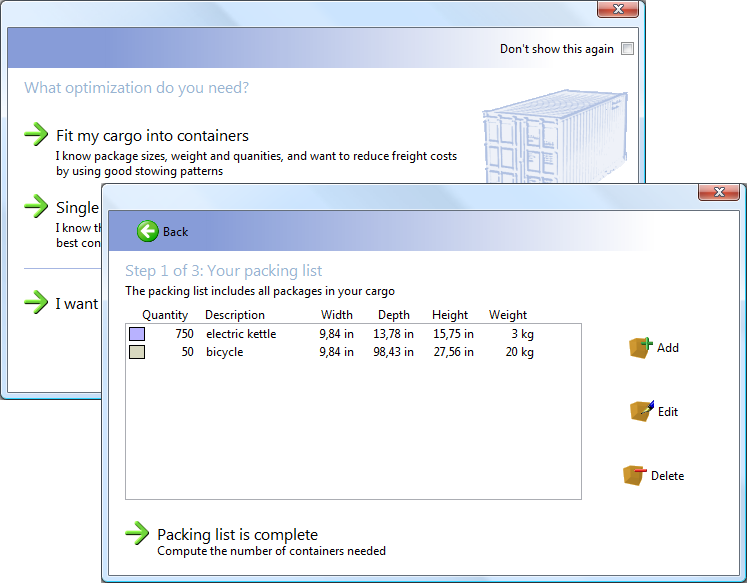Click the Delete button label

(x=667, y=476)
